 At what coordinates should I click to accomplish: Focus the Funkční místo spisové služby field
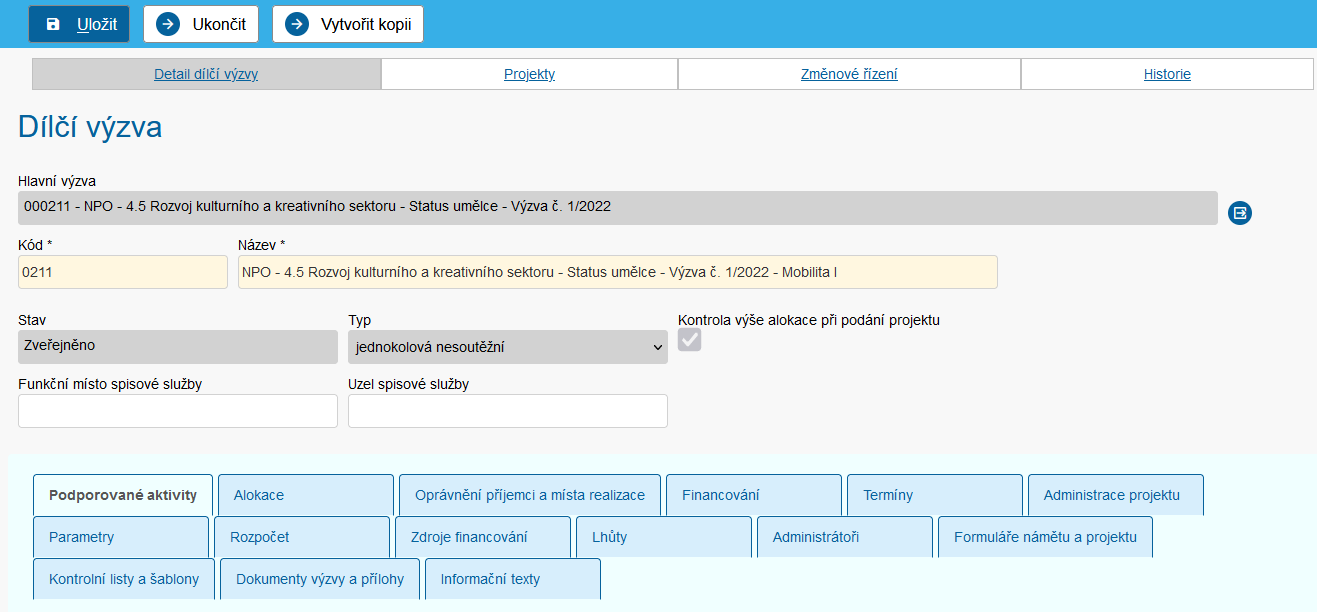coord(178,411)
